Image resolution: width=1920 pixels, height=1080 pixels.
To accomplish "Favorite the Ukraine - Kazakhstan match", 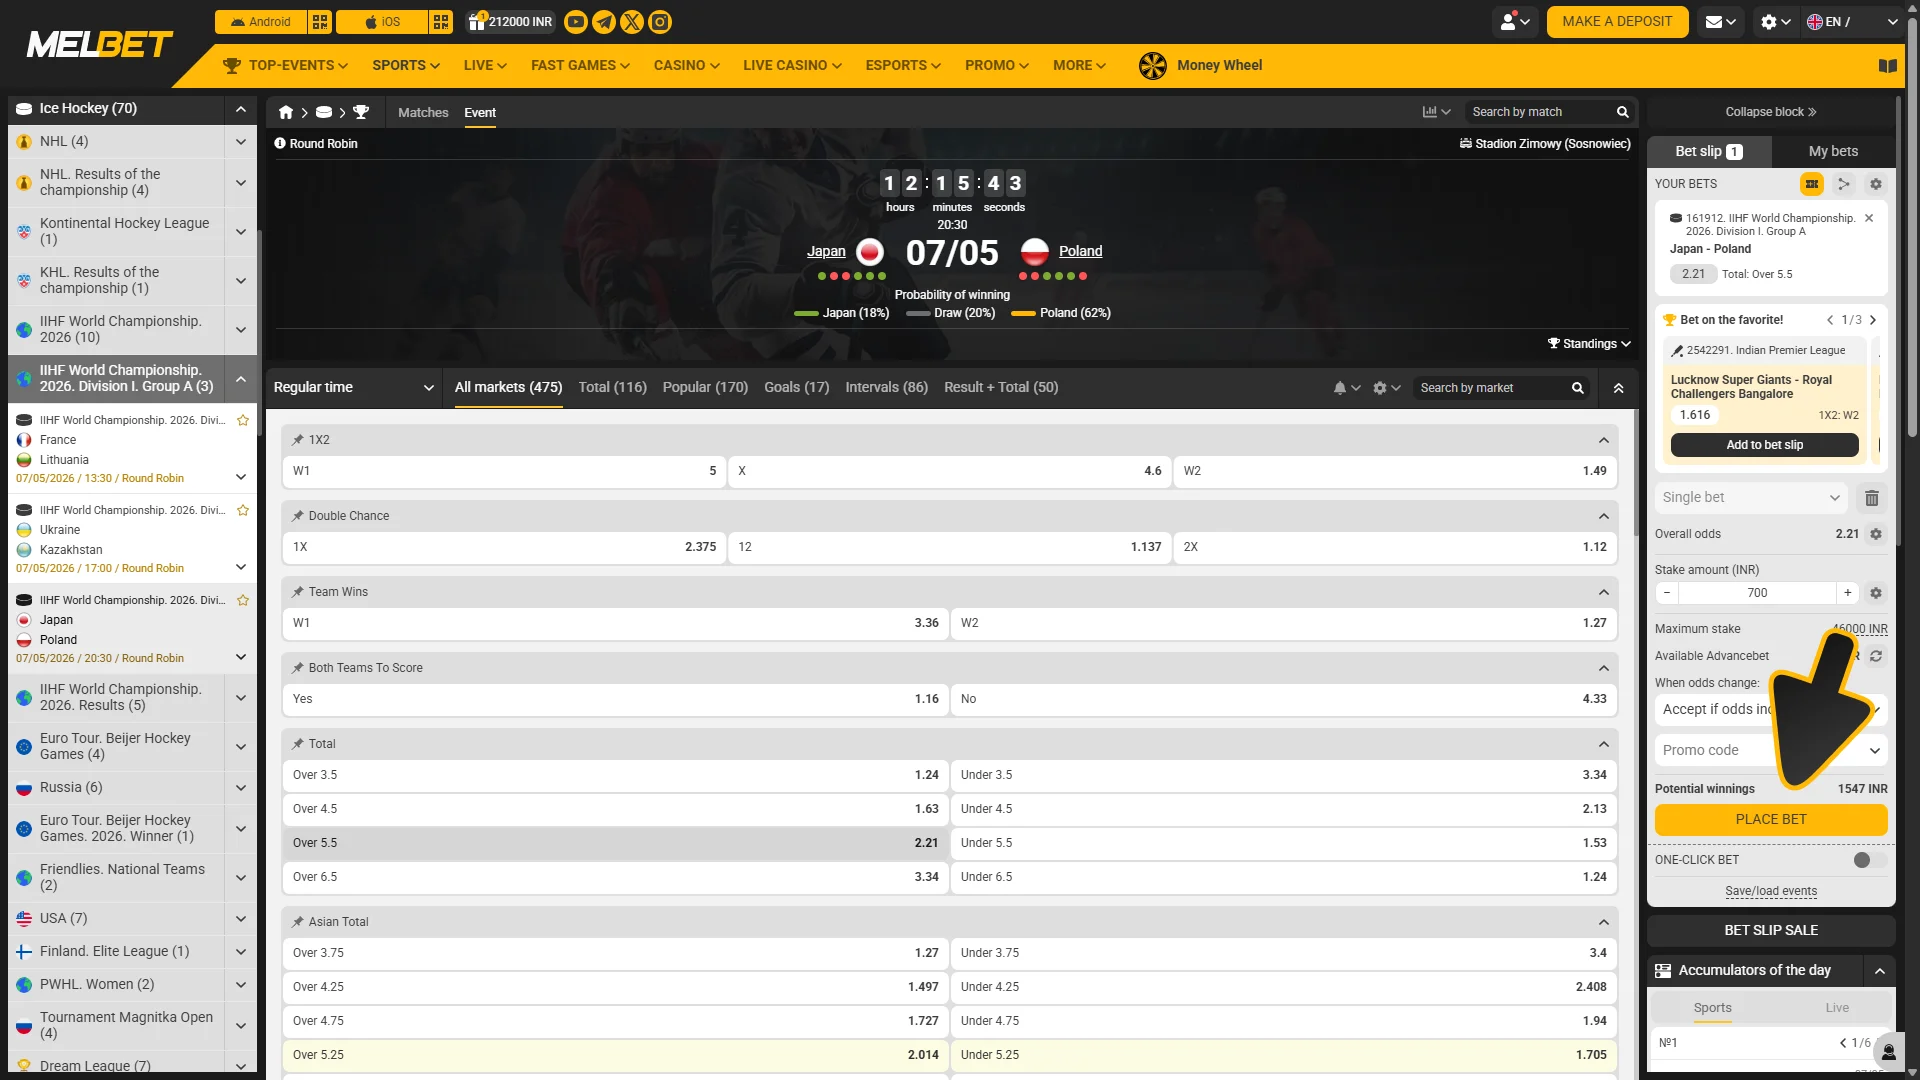I will (x=242, y=510).
